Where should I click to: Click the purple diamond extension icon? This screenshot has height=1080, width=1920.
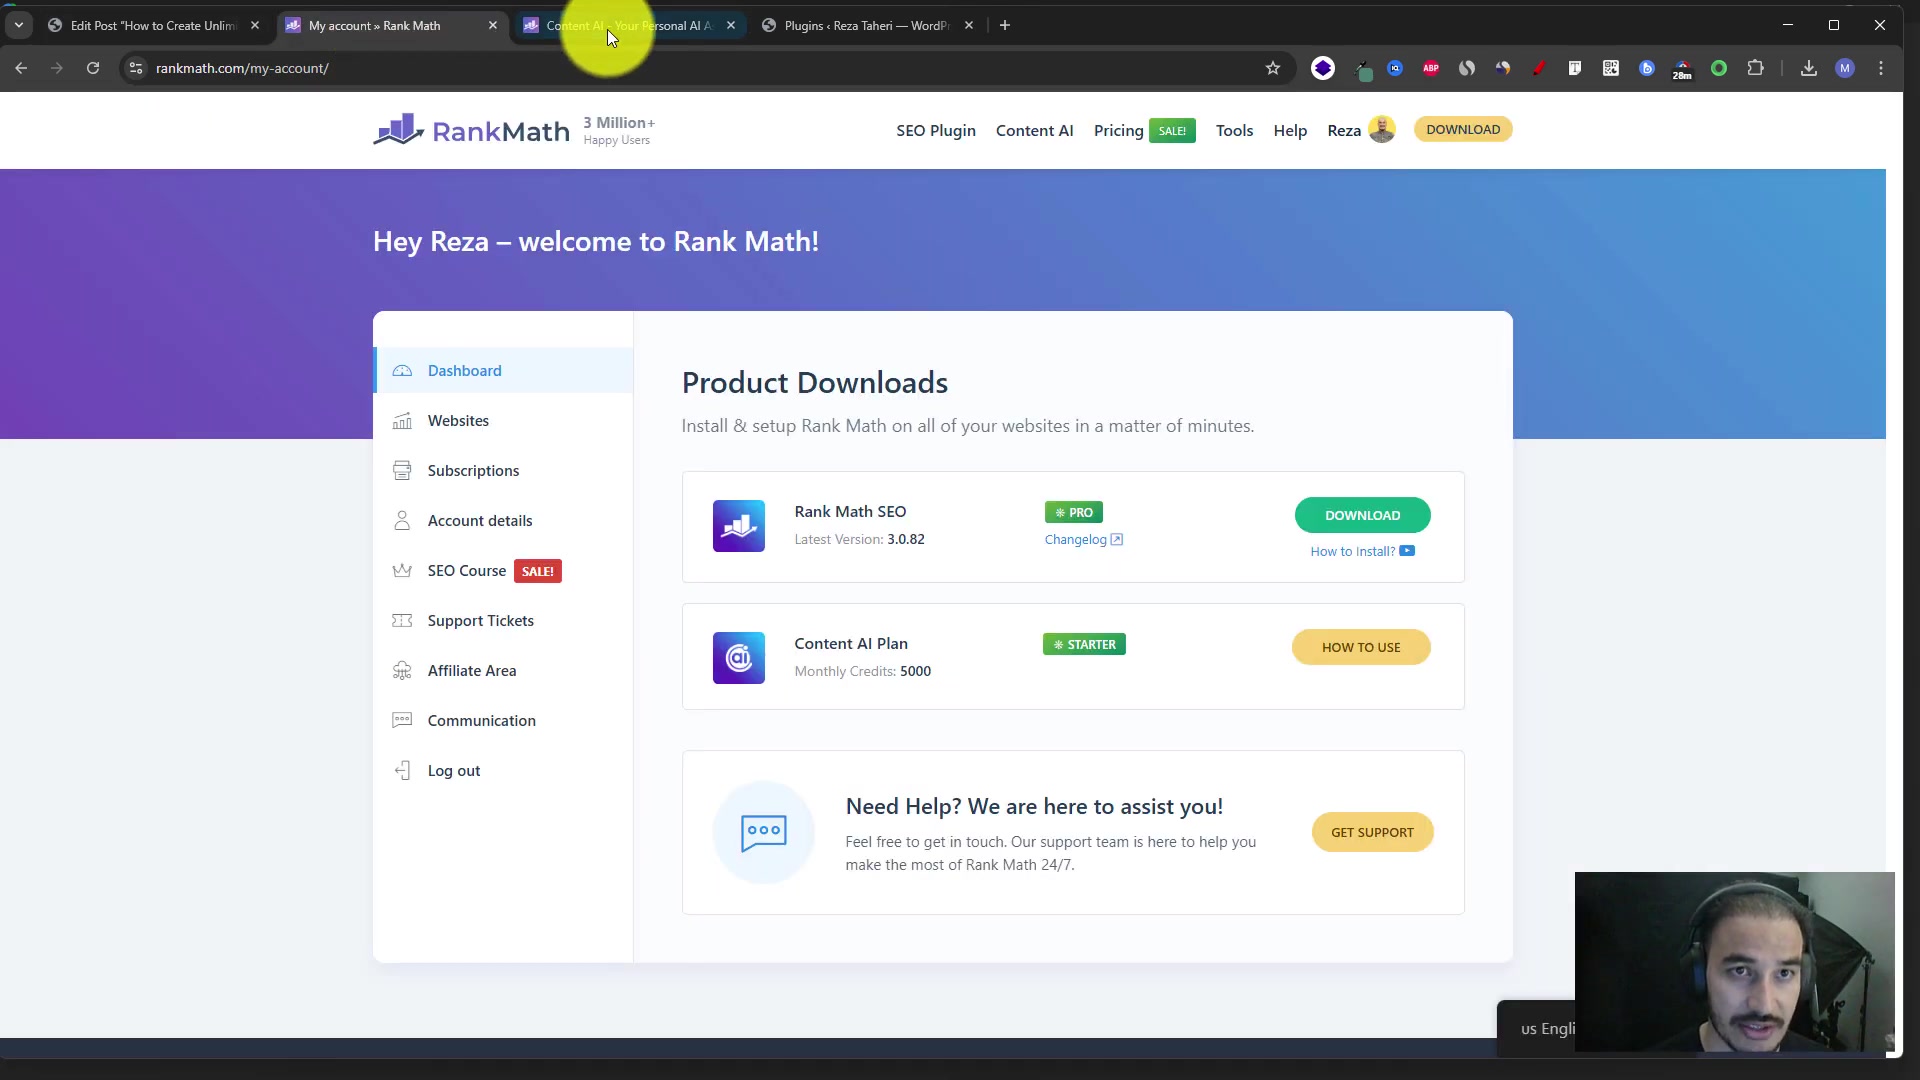(x=1322, y=68)
